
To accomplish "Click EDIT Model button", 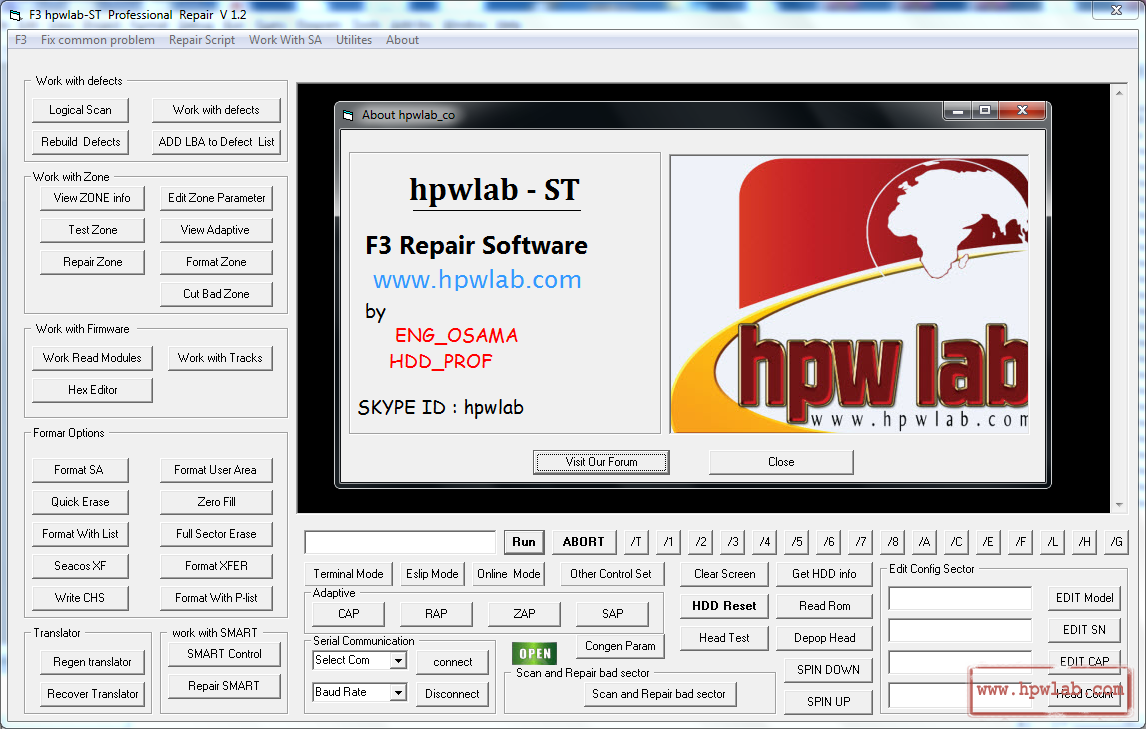I will pos(1085,597).
